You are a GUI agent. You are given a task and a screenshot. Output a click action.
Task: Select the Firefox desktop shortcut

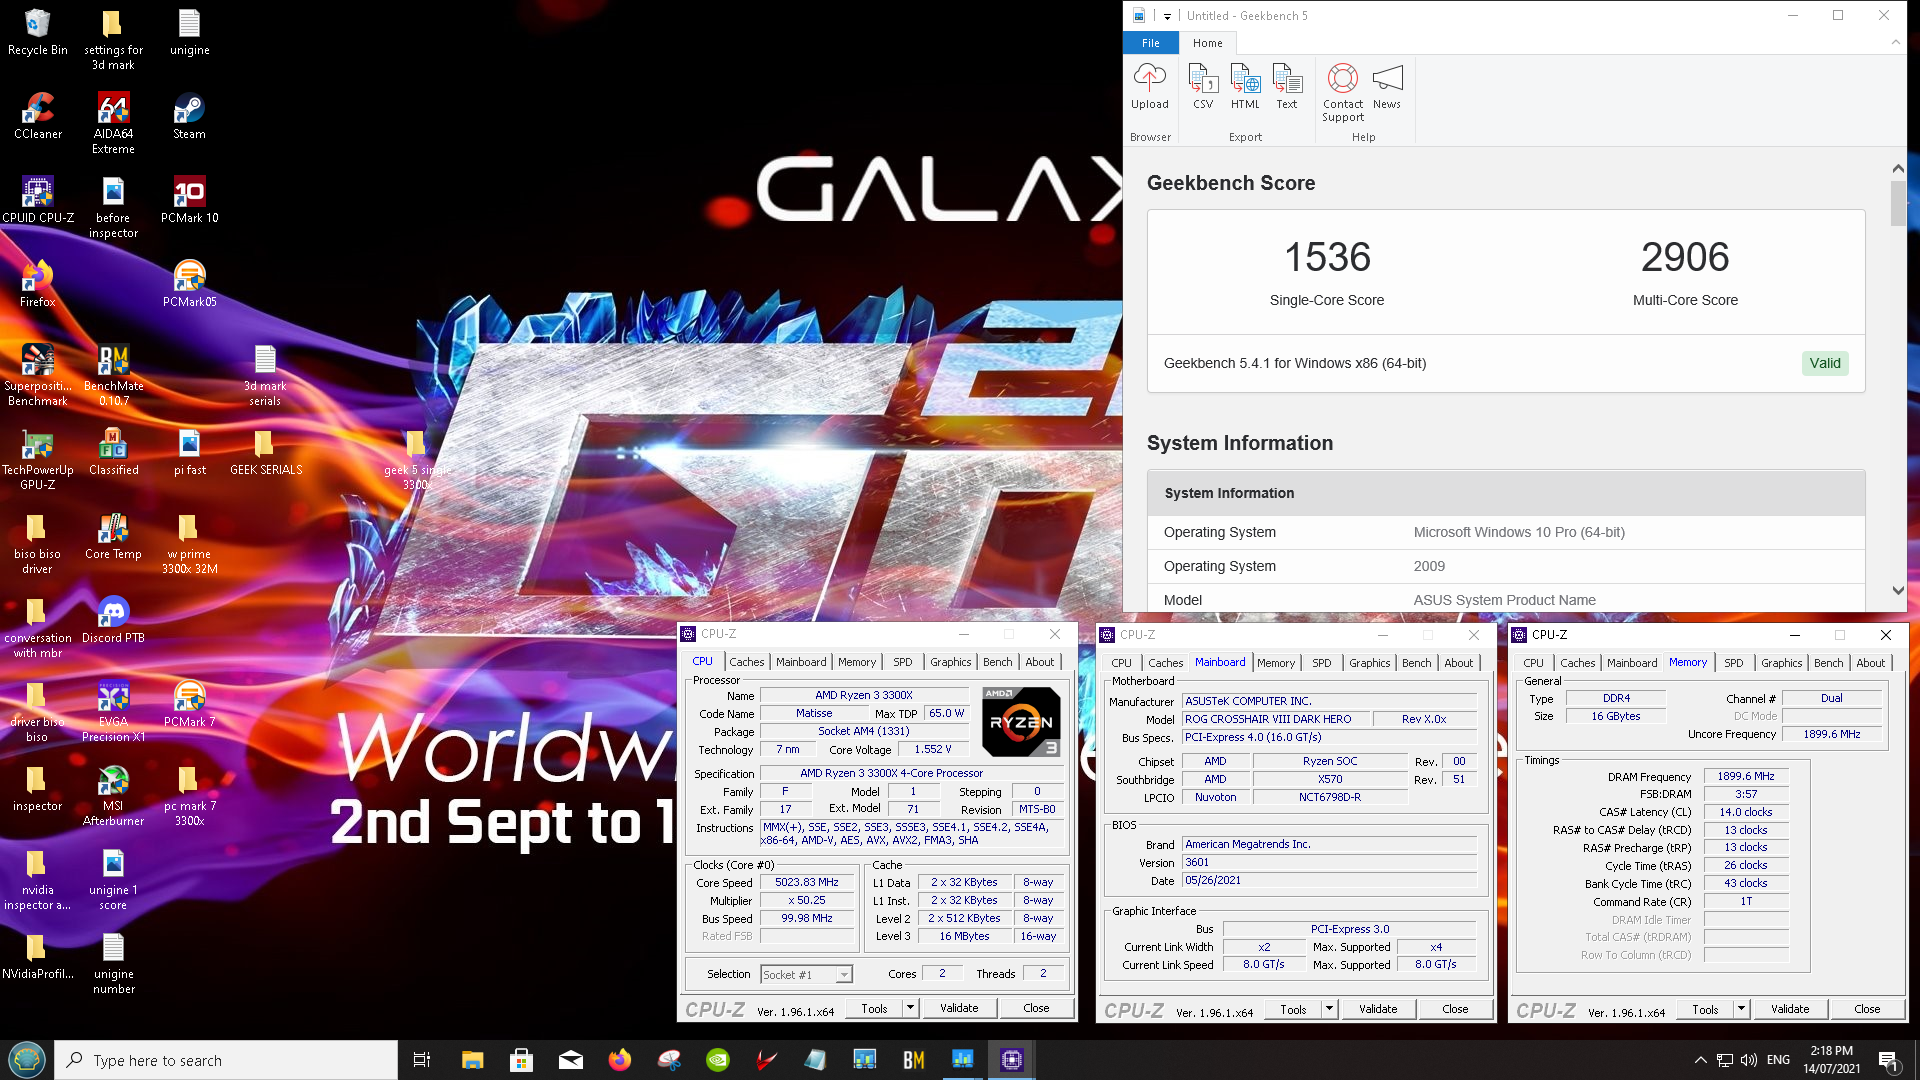[38, 284]
